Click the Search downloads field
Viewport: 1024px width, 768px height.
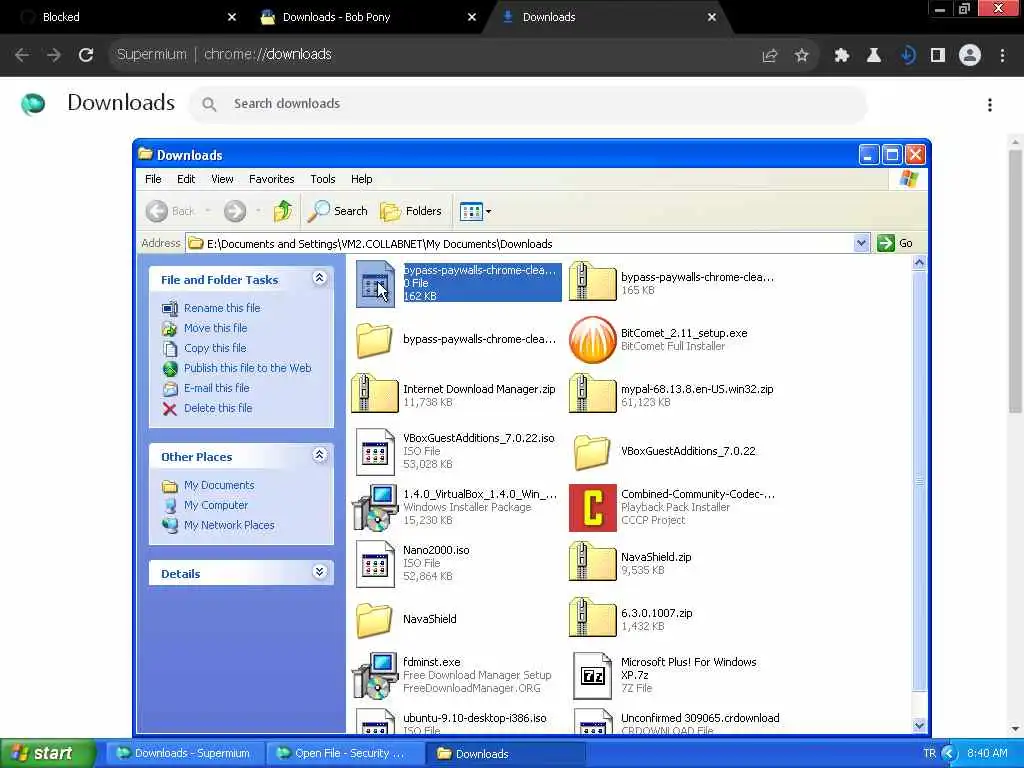coord(528,104)
